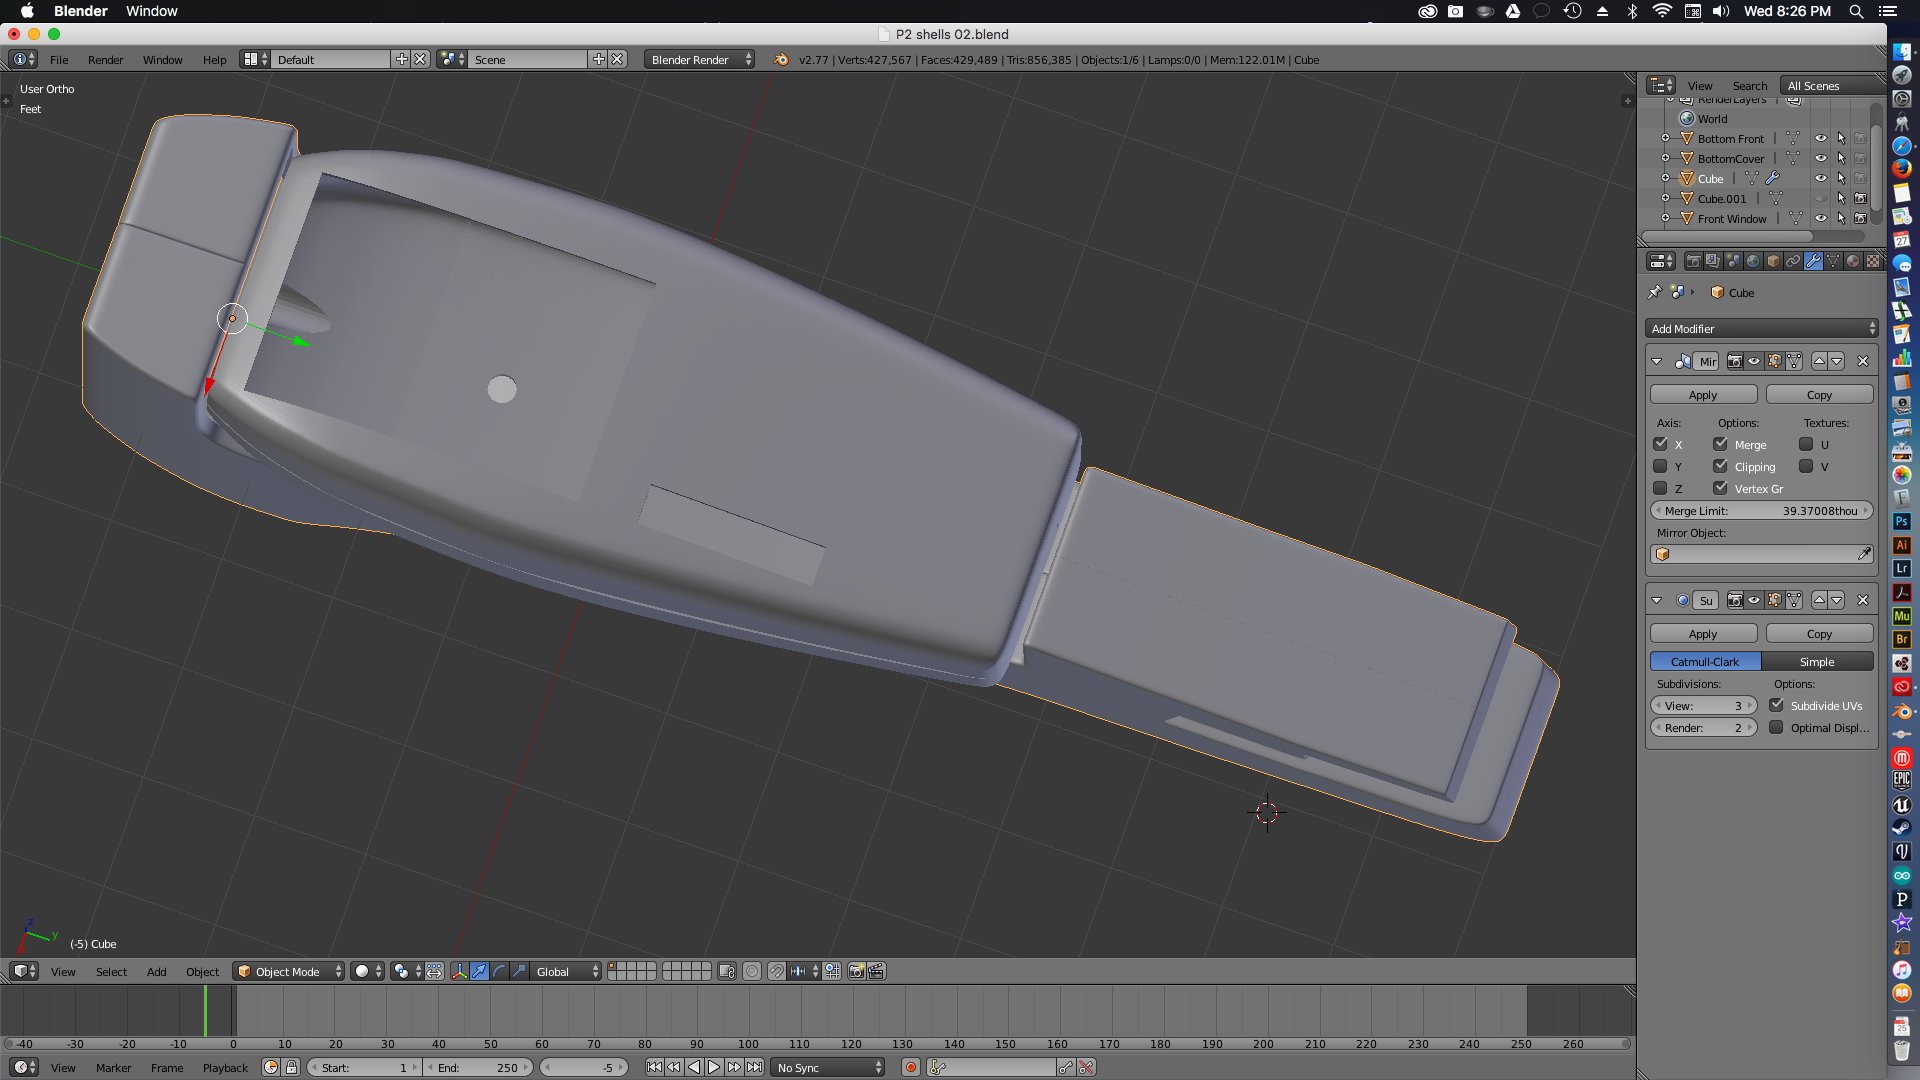Toggle lock camera and layers icon

coord(727,971)
